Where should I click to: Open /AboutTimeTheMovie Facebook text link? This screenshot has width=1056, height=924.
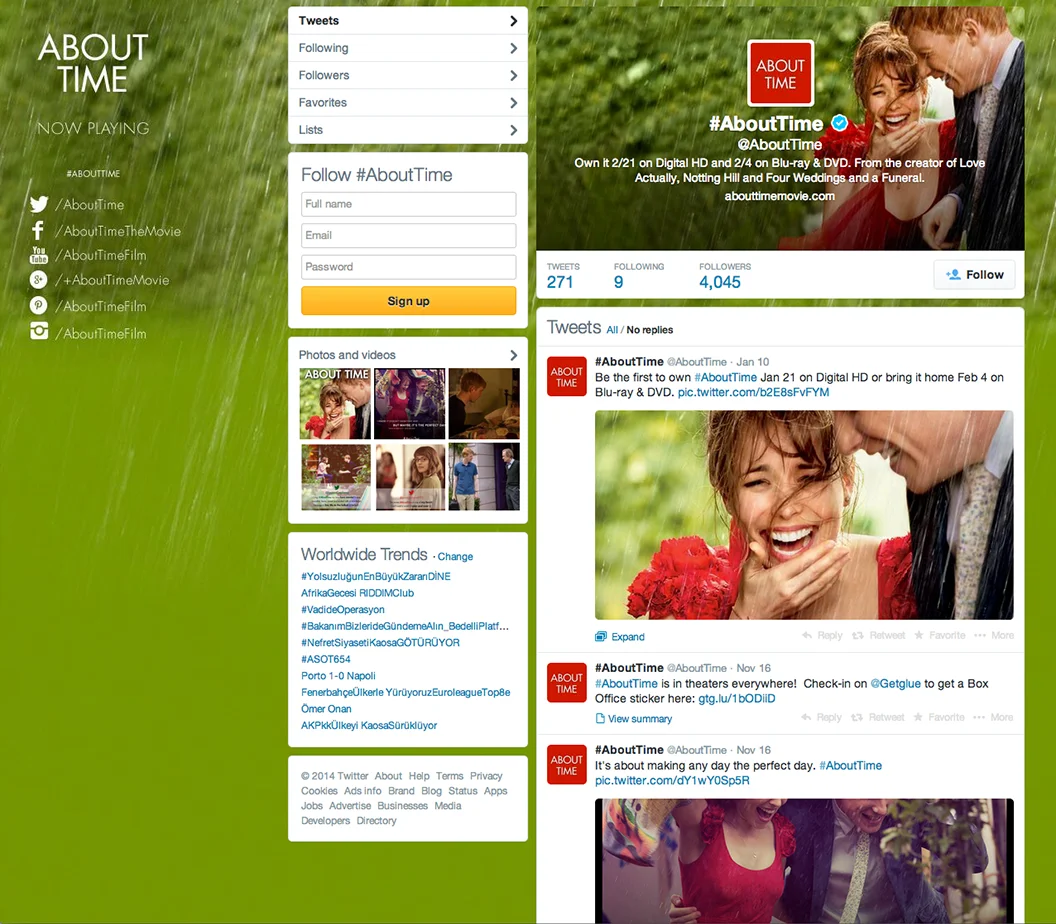coord(119,231)
